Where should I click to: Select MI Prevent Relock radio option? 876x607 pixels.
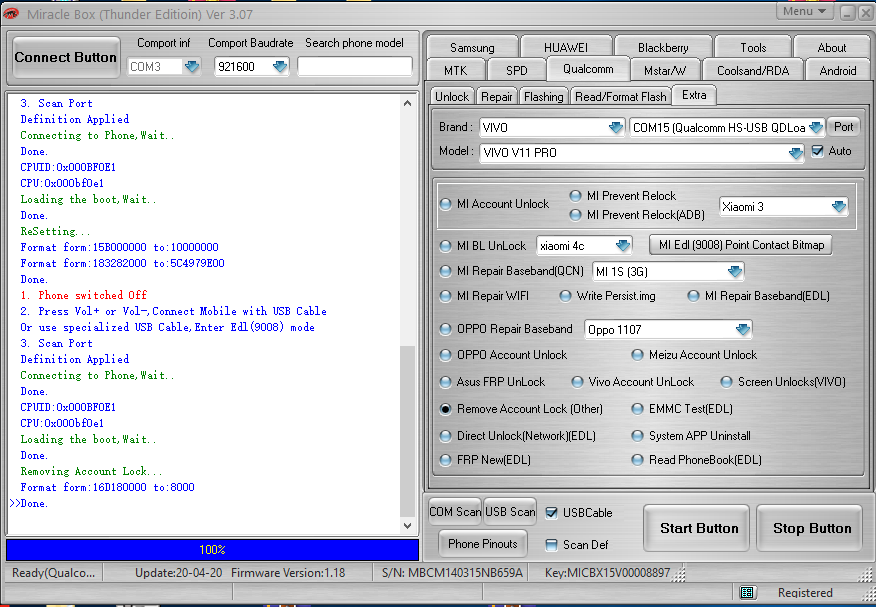tap(575, 196)
